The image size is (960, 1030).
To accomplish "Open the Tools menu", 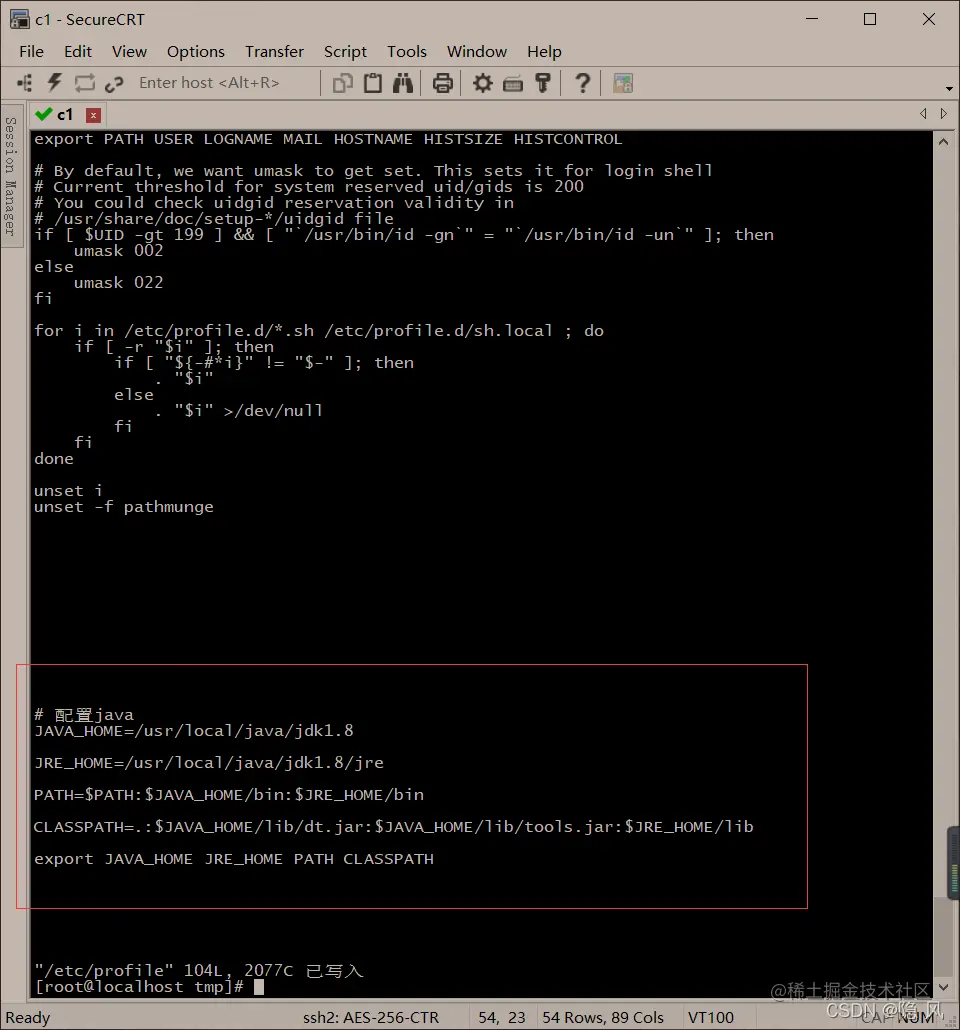I will coord(407,51).
